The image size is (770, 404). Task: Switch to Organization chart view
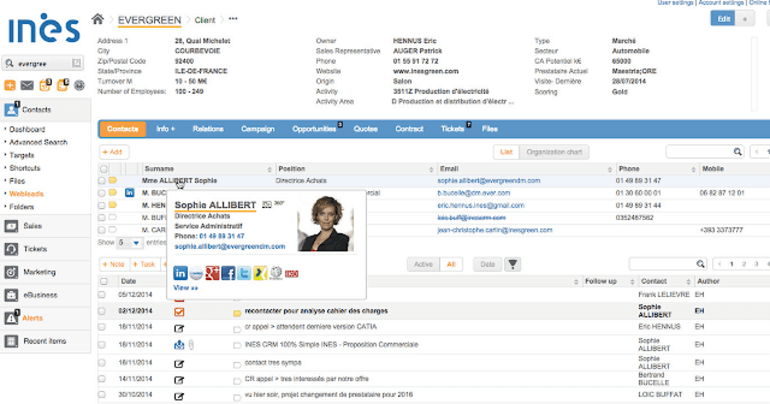[x=554, y=152]
